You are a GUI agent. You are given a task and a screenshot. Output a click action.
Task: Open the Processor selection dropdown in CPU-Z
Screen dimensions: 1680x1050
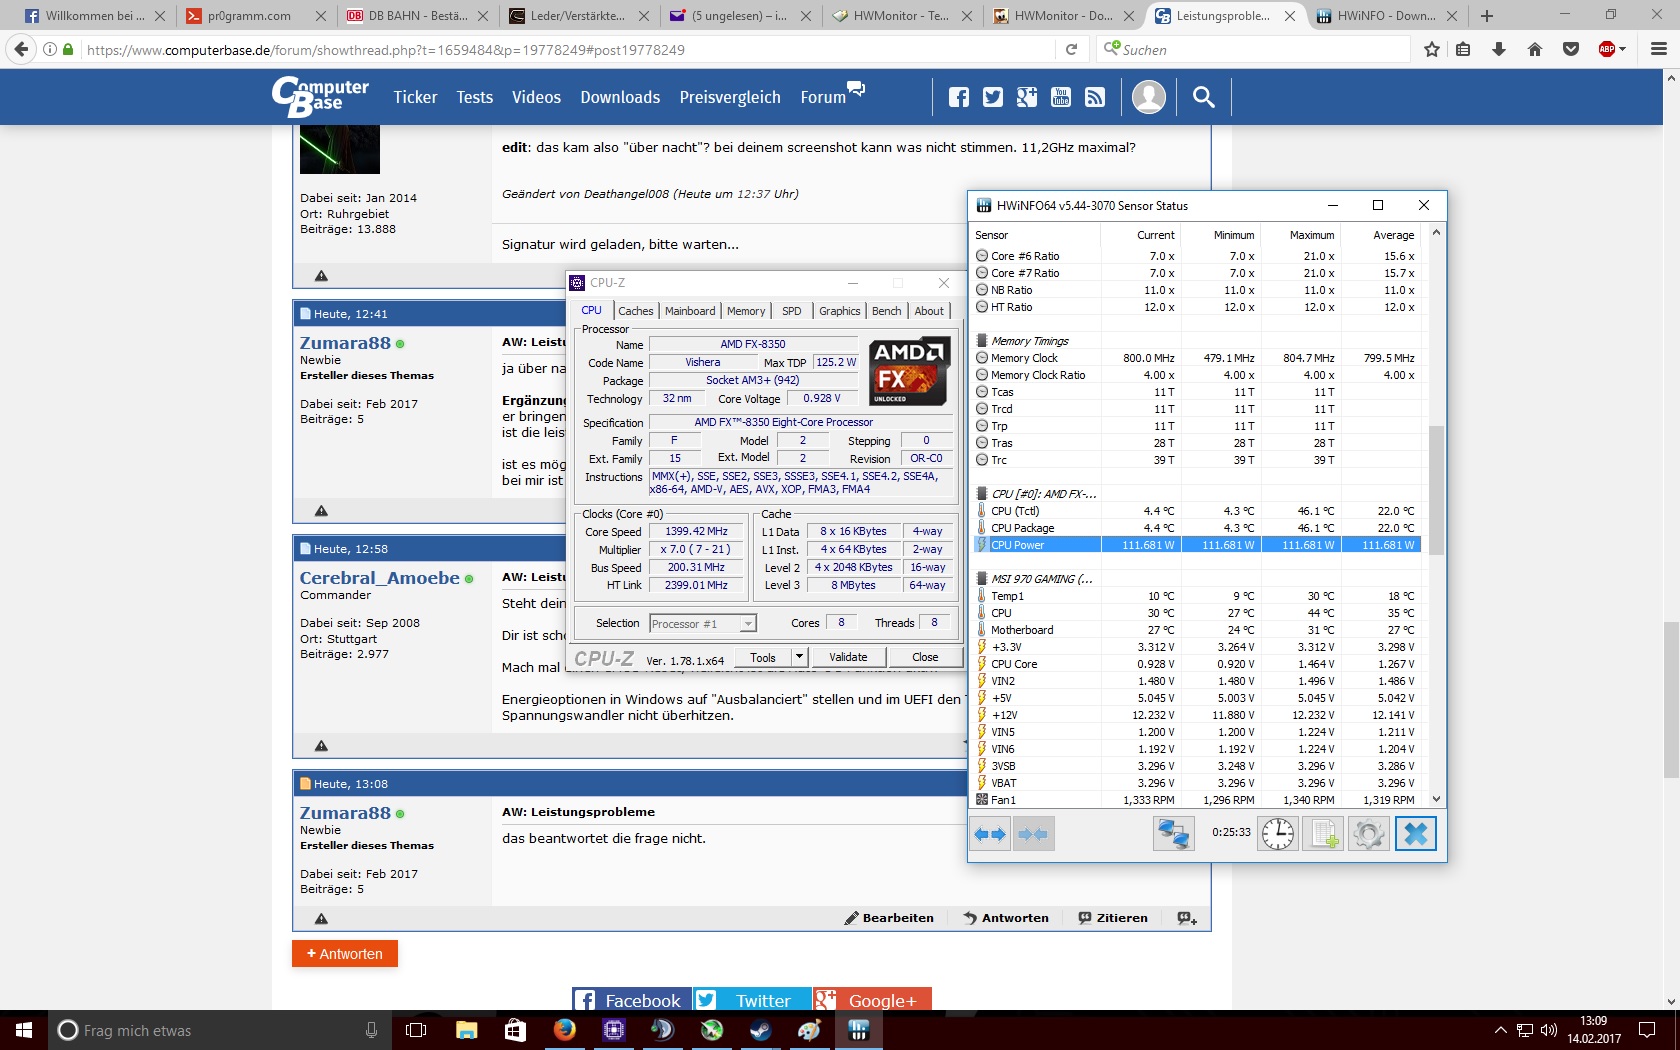747,624
